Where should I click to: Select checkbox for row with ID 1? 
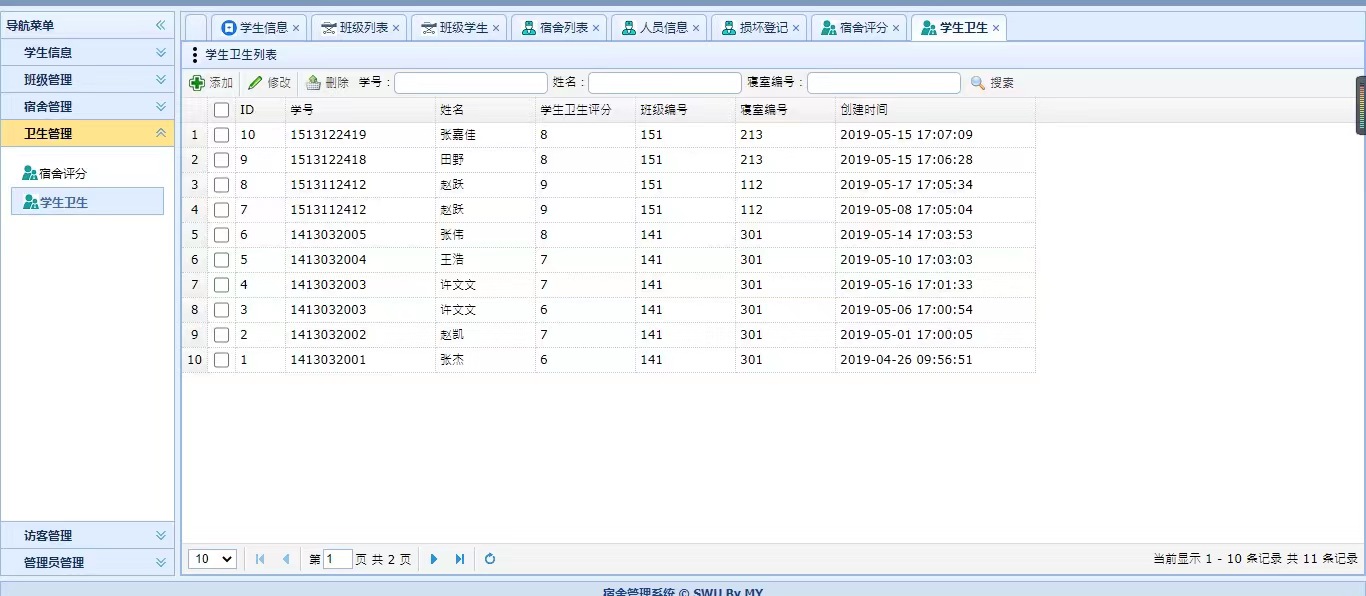click(221, 360)
